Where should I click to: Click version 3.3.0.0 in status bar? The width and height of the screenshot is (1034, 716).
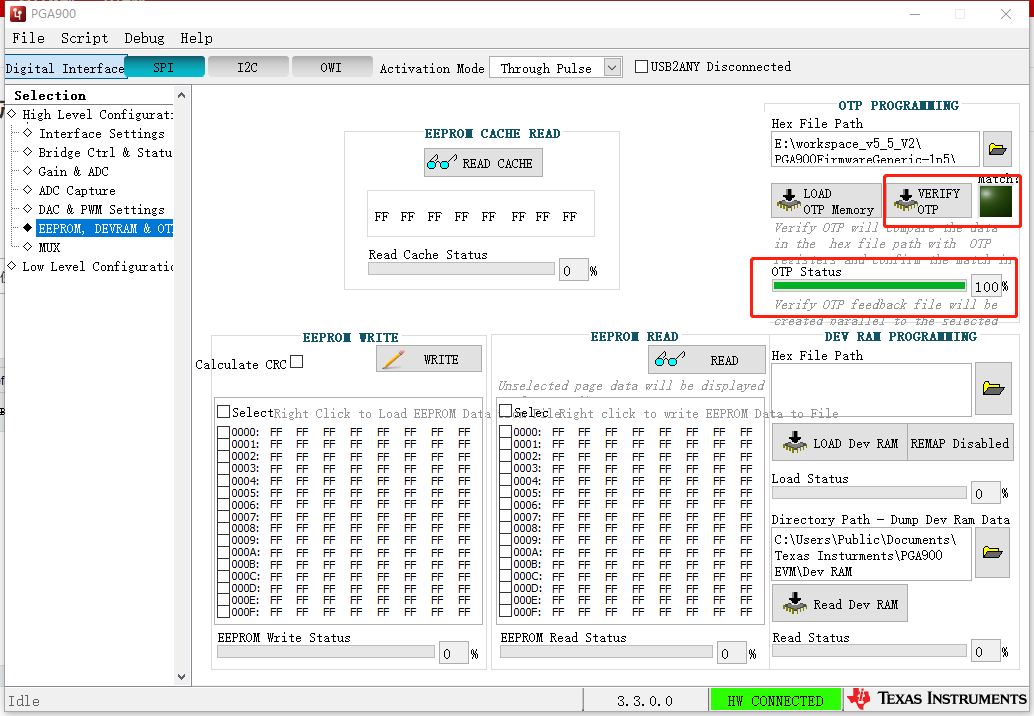pos(645,701)
